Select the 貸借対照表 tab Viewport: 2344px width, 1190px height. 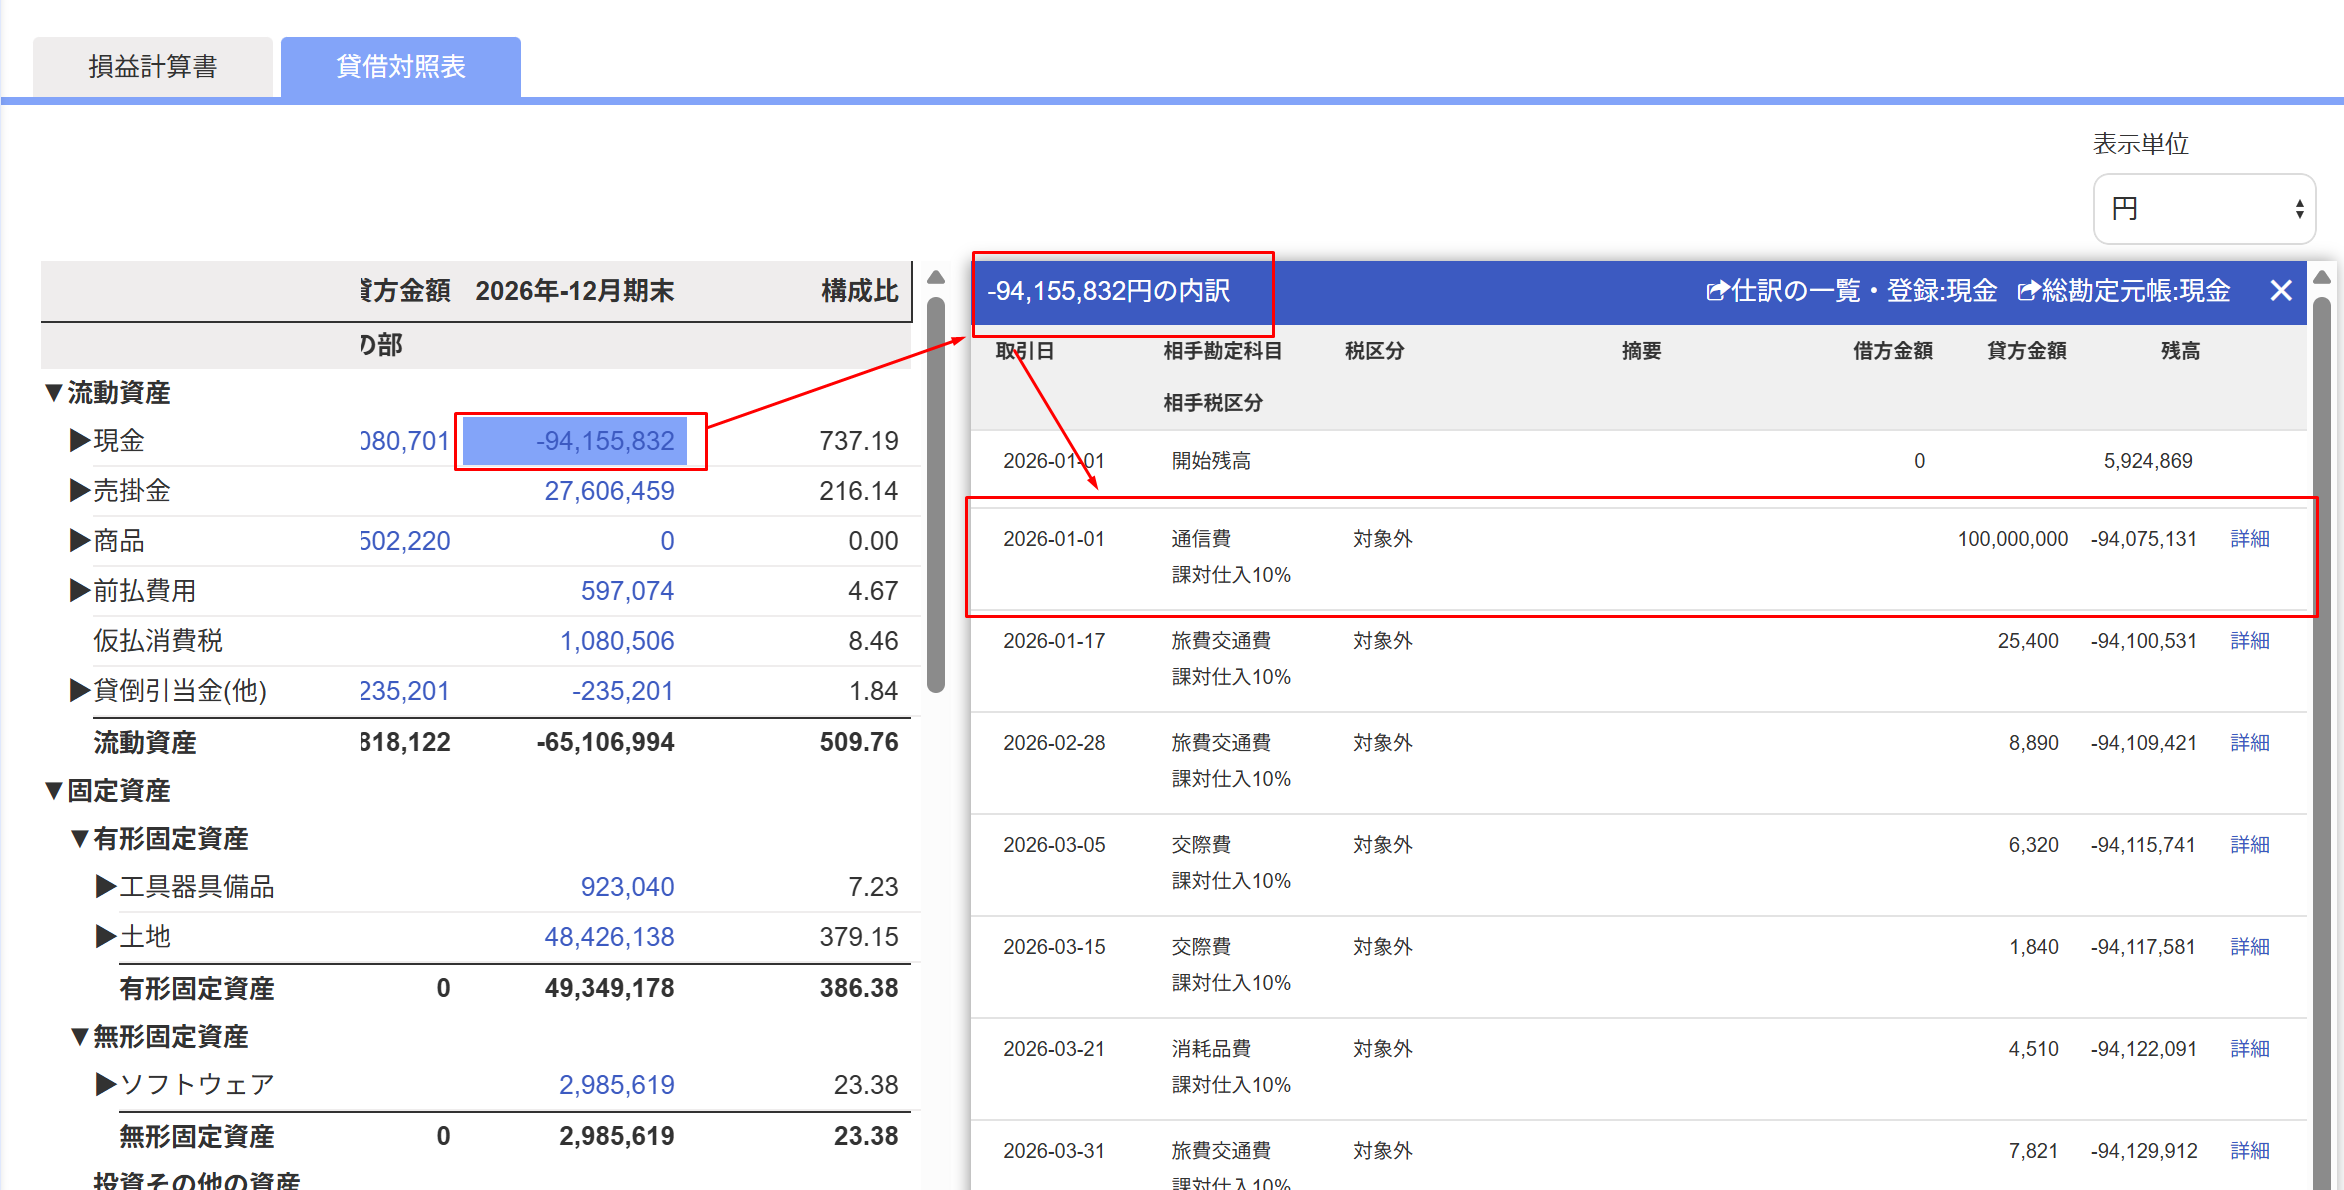coord(401,67)
